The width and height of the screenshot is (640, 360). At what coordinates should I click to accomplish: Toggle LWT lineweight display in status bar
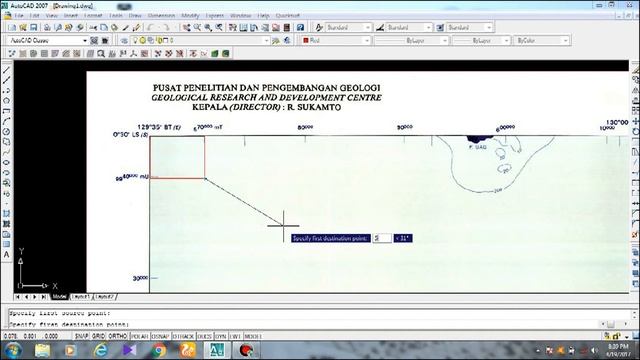click(235, 336)
